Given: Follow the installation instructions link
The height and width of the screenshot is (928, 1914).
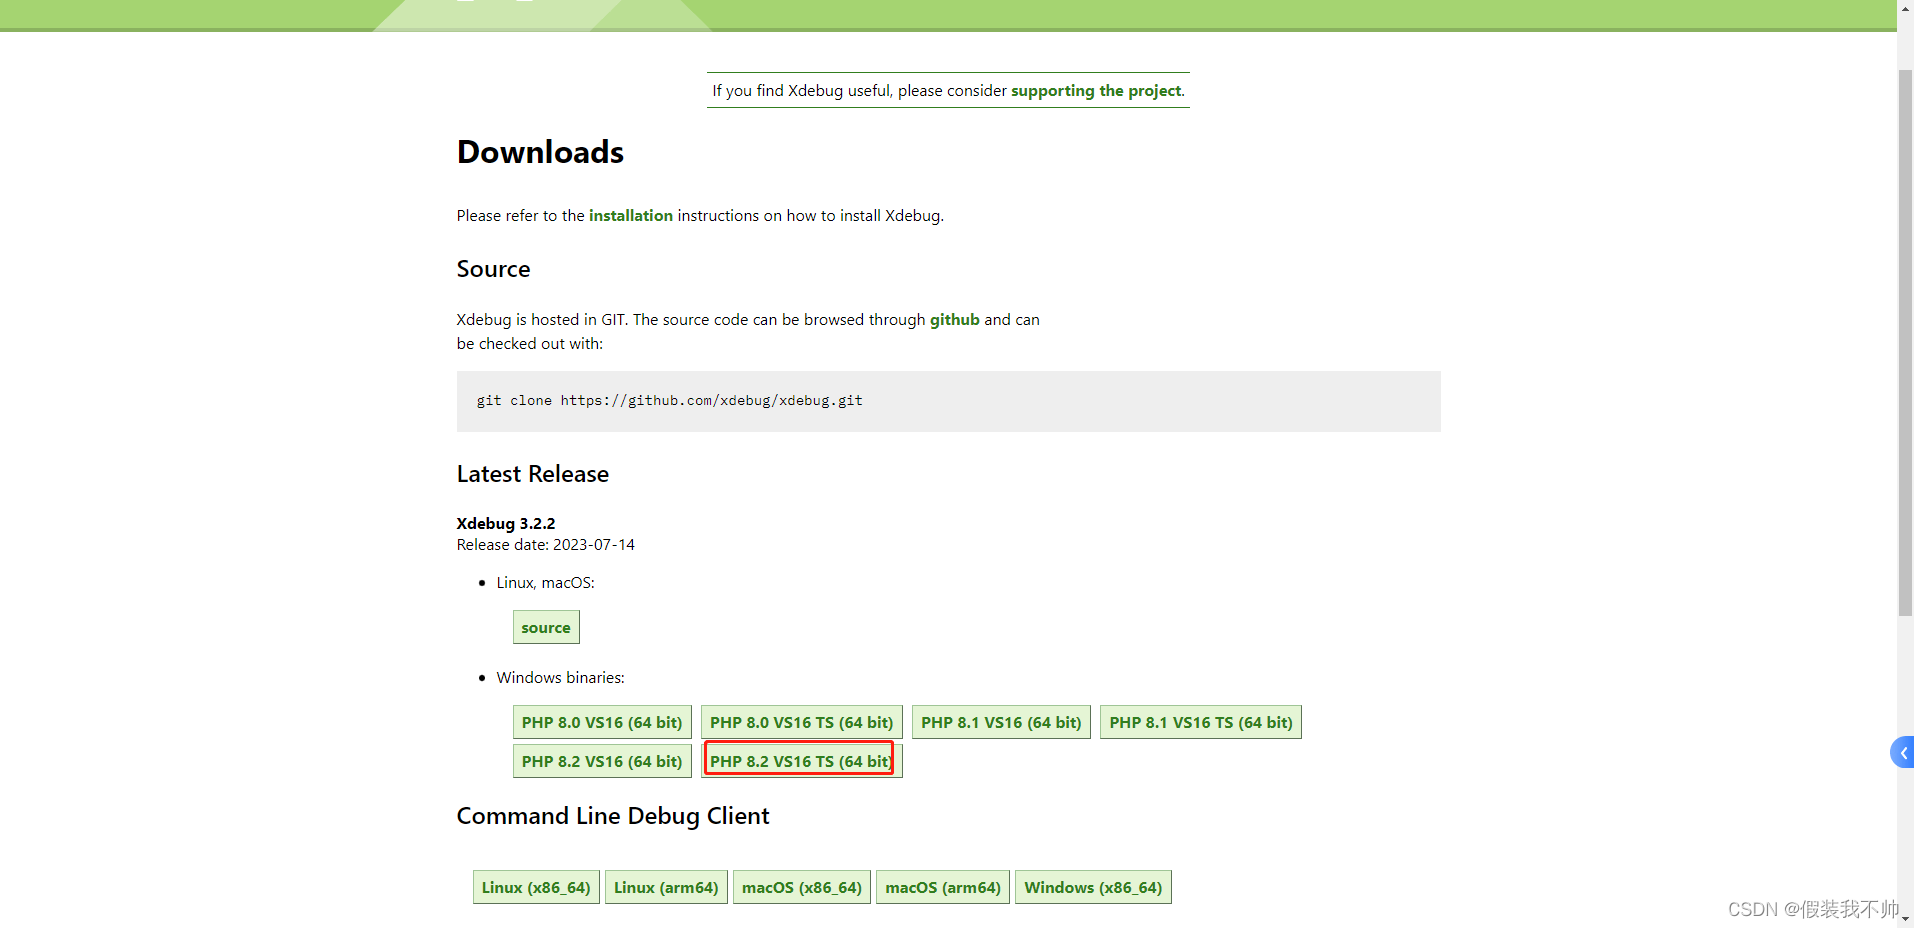Looking at the screenshot, I should click(x=631, y=216).
